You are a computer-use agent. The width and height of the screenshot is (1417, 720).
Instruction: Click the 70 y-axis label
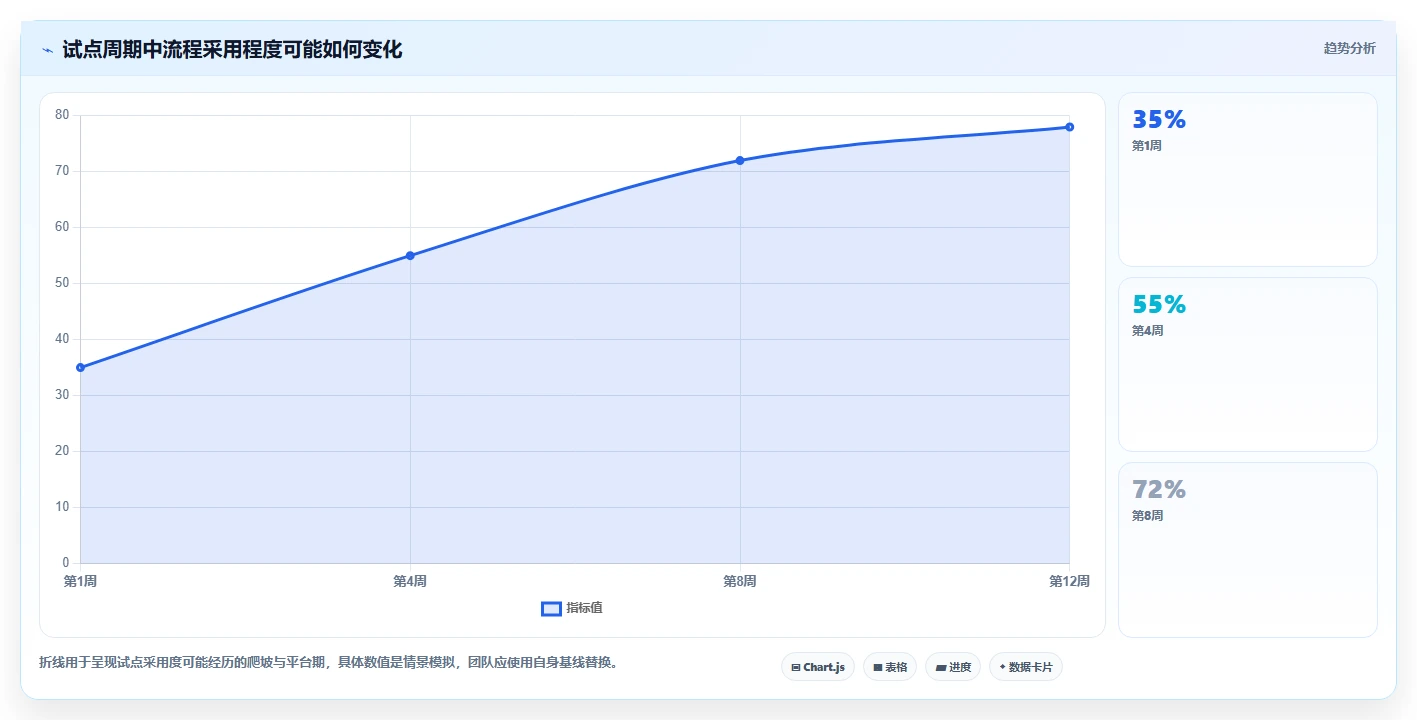pos(62,171)
